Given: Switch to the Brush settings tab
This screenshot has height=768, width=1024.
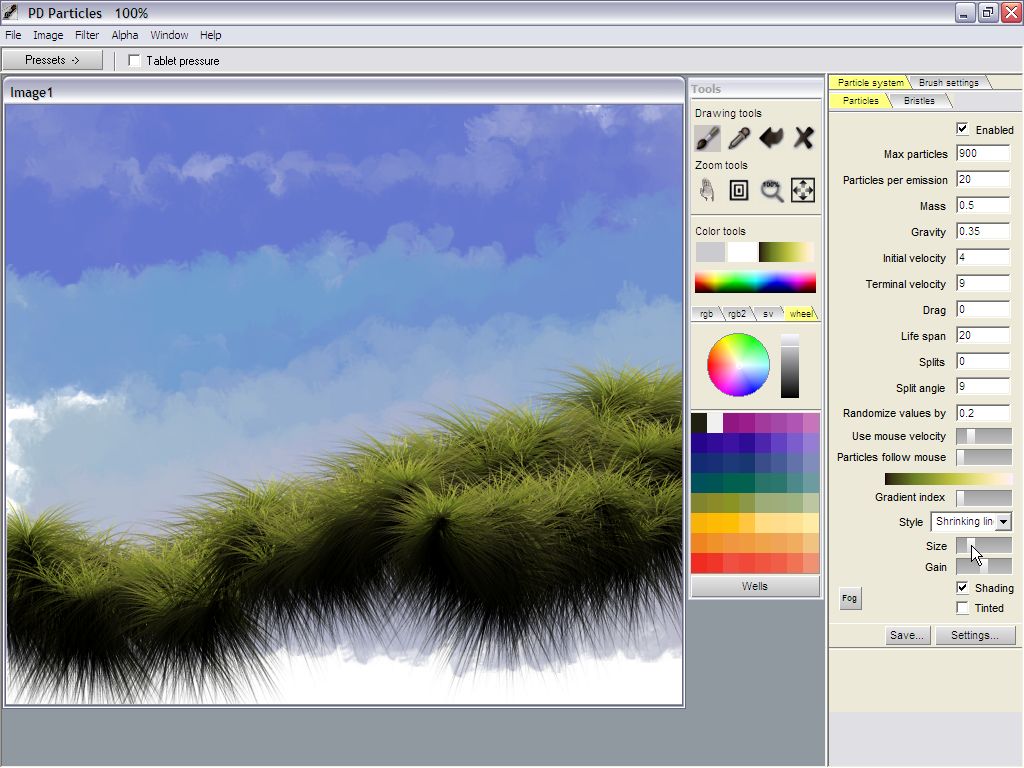Looking at the screenshot, I should pos(948,83).
